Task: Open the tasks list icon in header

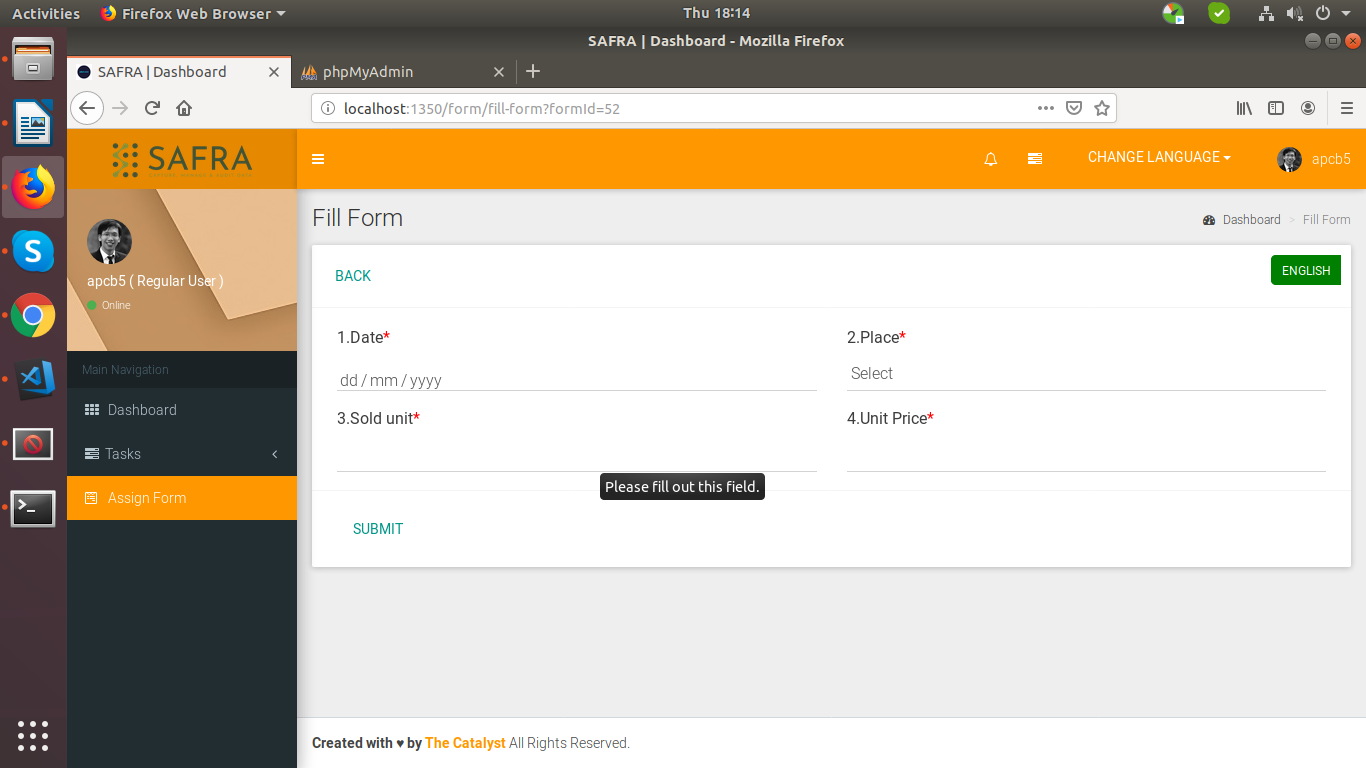Action: (x=1035, y=159)
